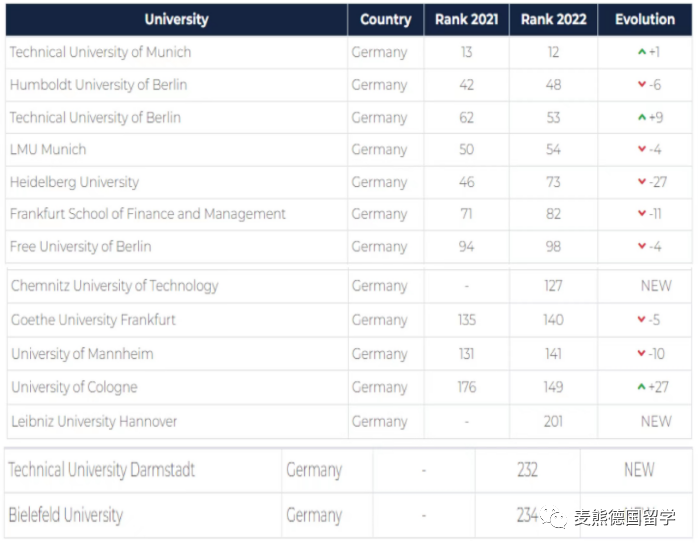The height and width of the screenshot is (549, 698).
Task: Click NEW label in Chemnitz row
Action: (x=656, y=286)
